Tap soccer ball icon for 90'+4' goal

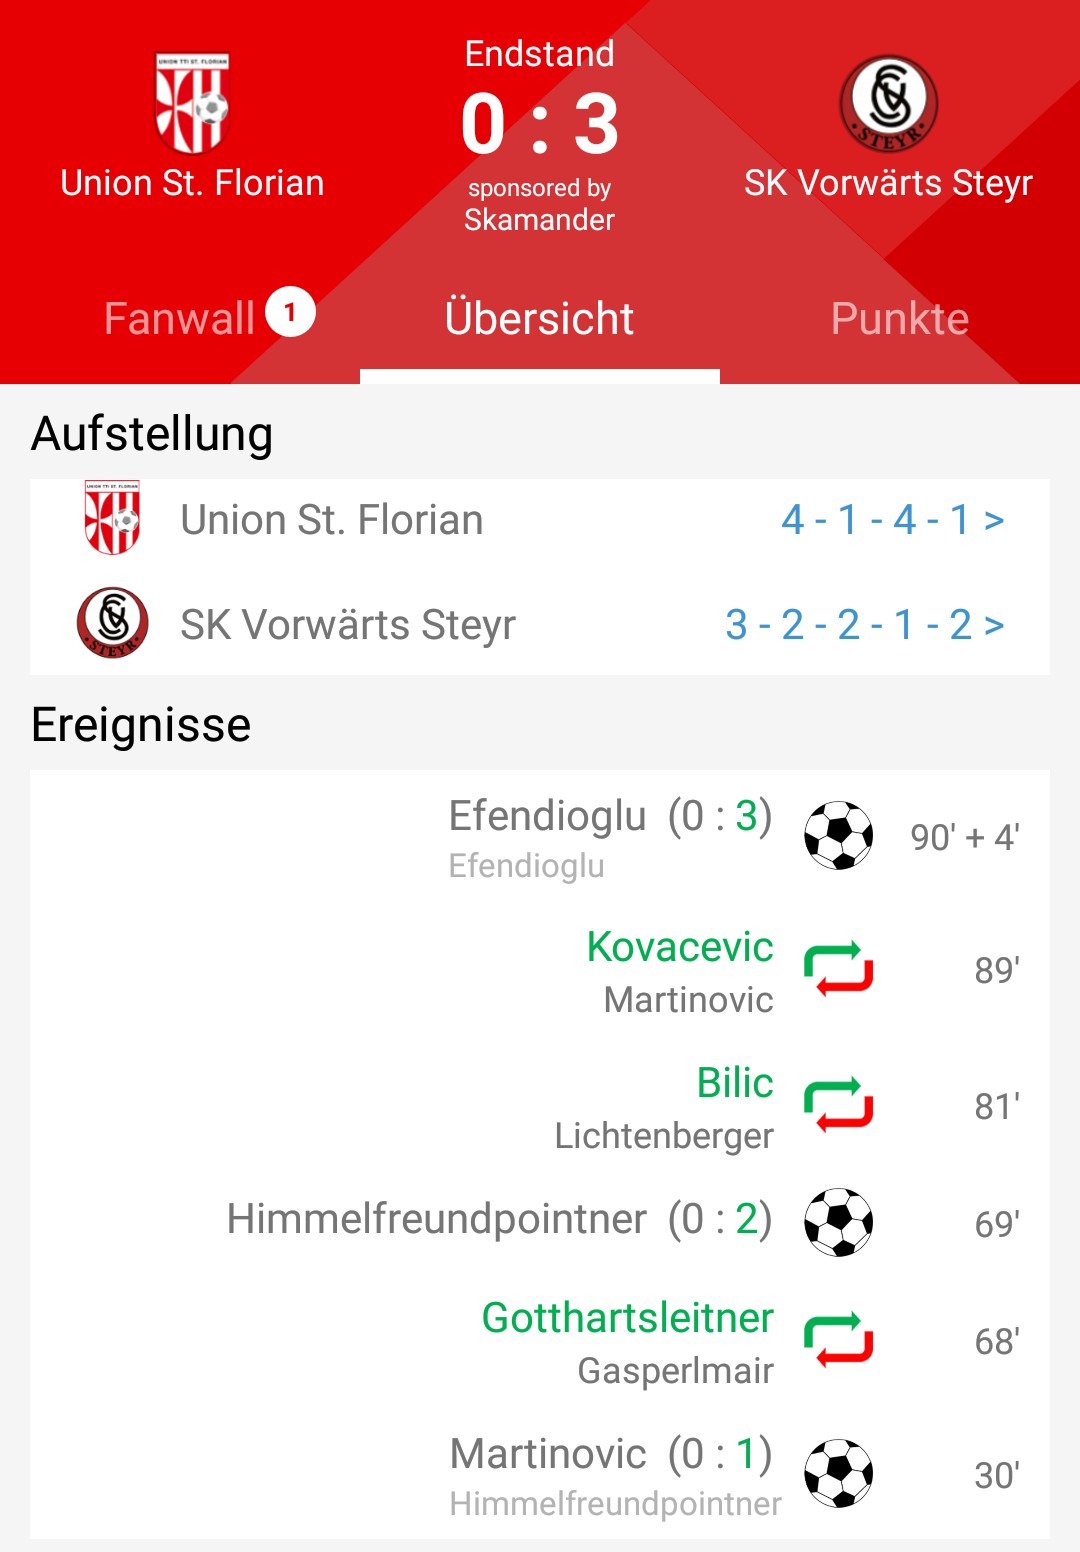838,835
